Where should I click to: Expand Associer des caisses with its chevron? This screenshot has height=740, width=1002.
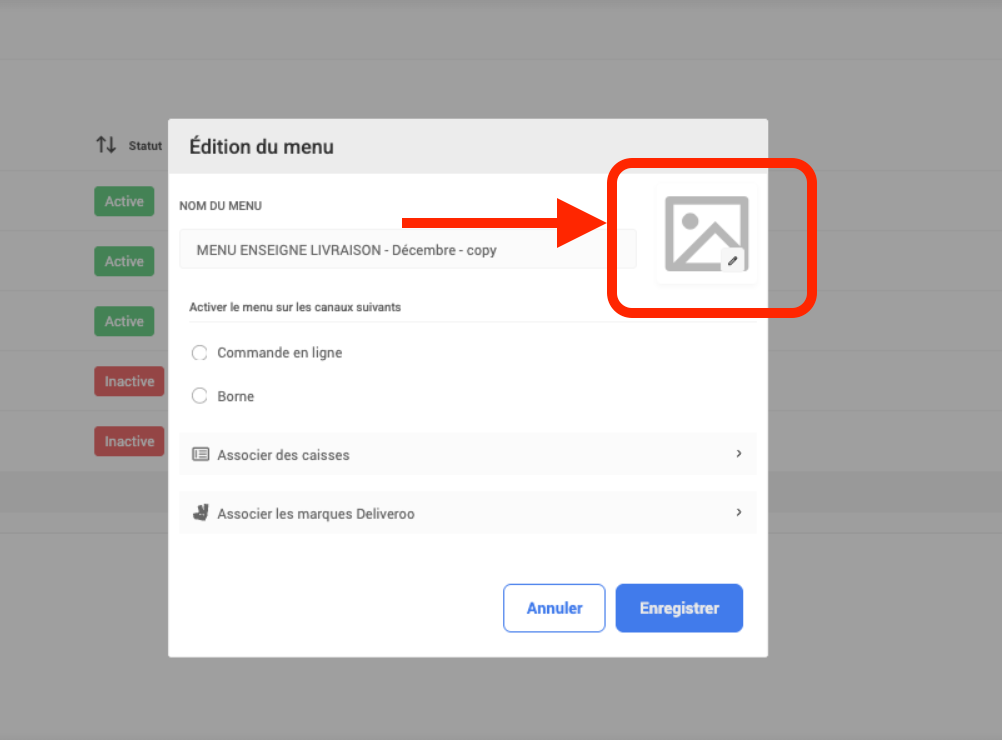(x=739, y=454)
